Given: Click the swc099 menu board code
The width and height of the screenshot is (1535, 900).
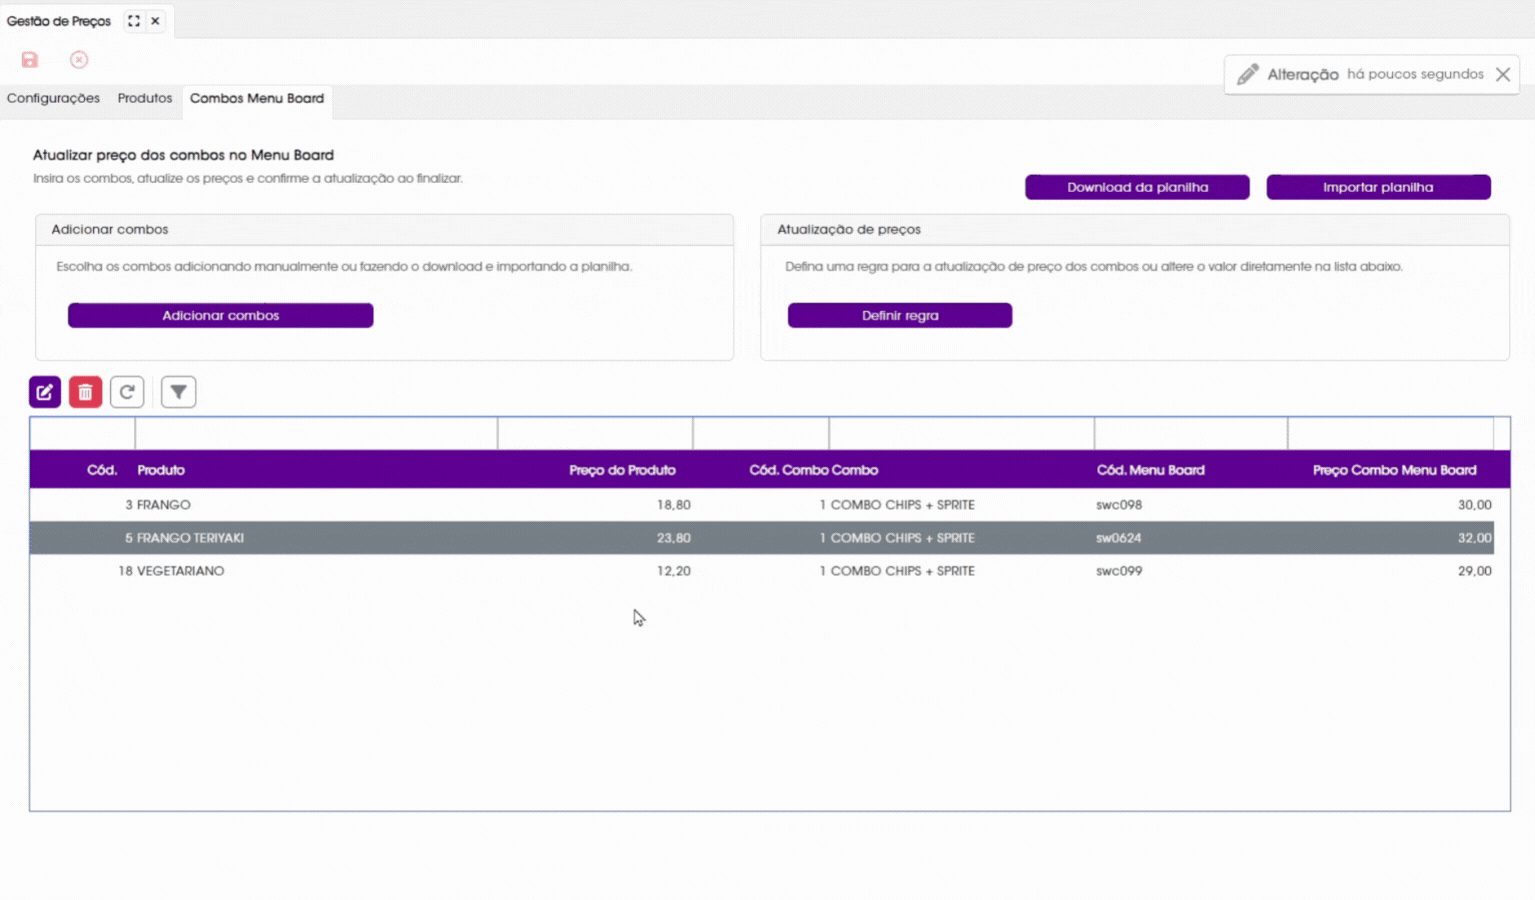Looking at the screenshot, I should [1119, 571].
